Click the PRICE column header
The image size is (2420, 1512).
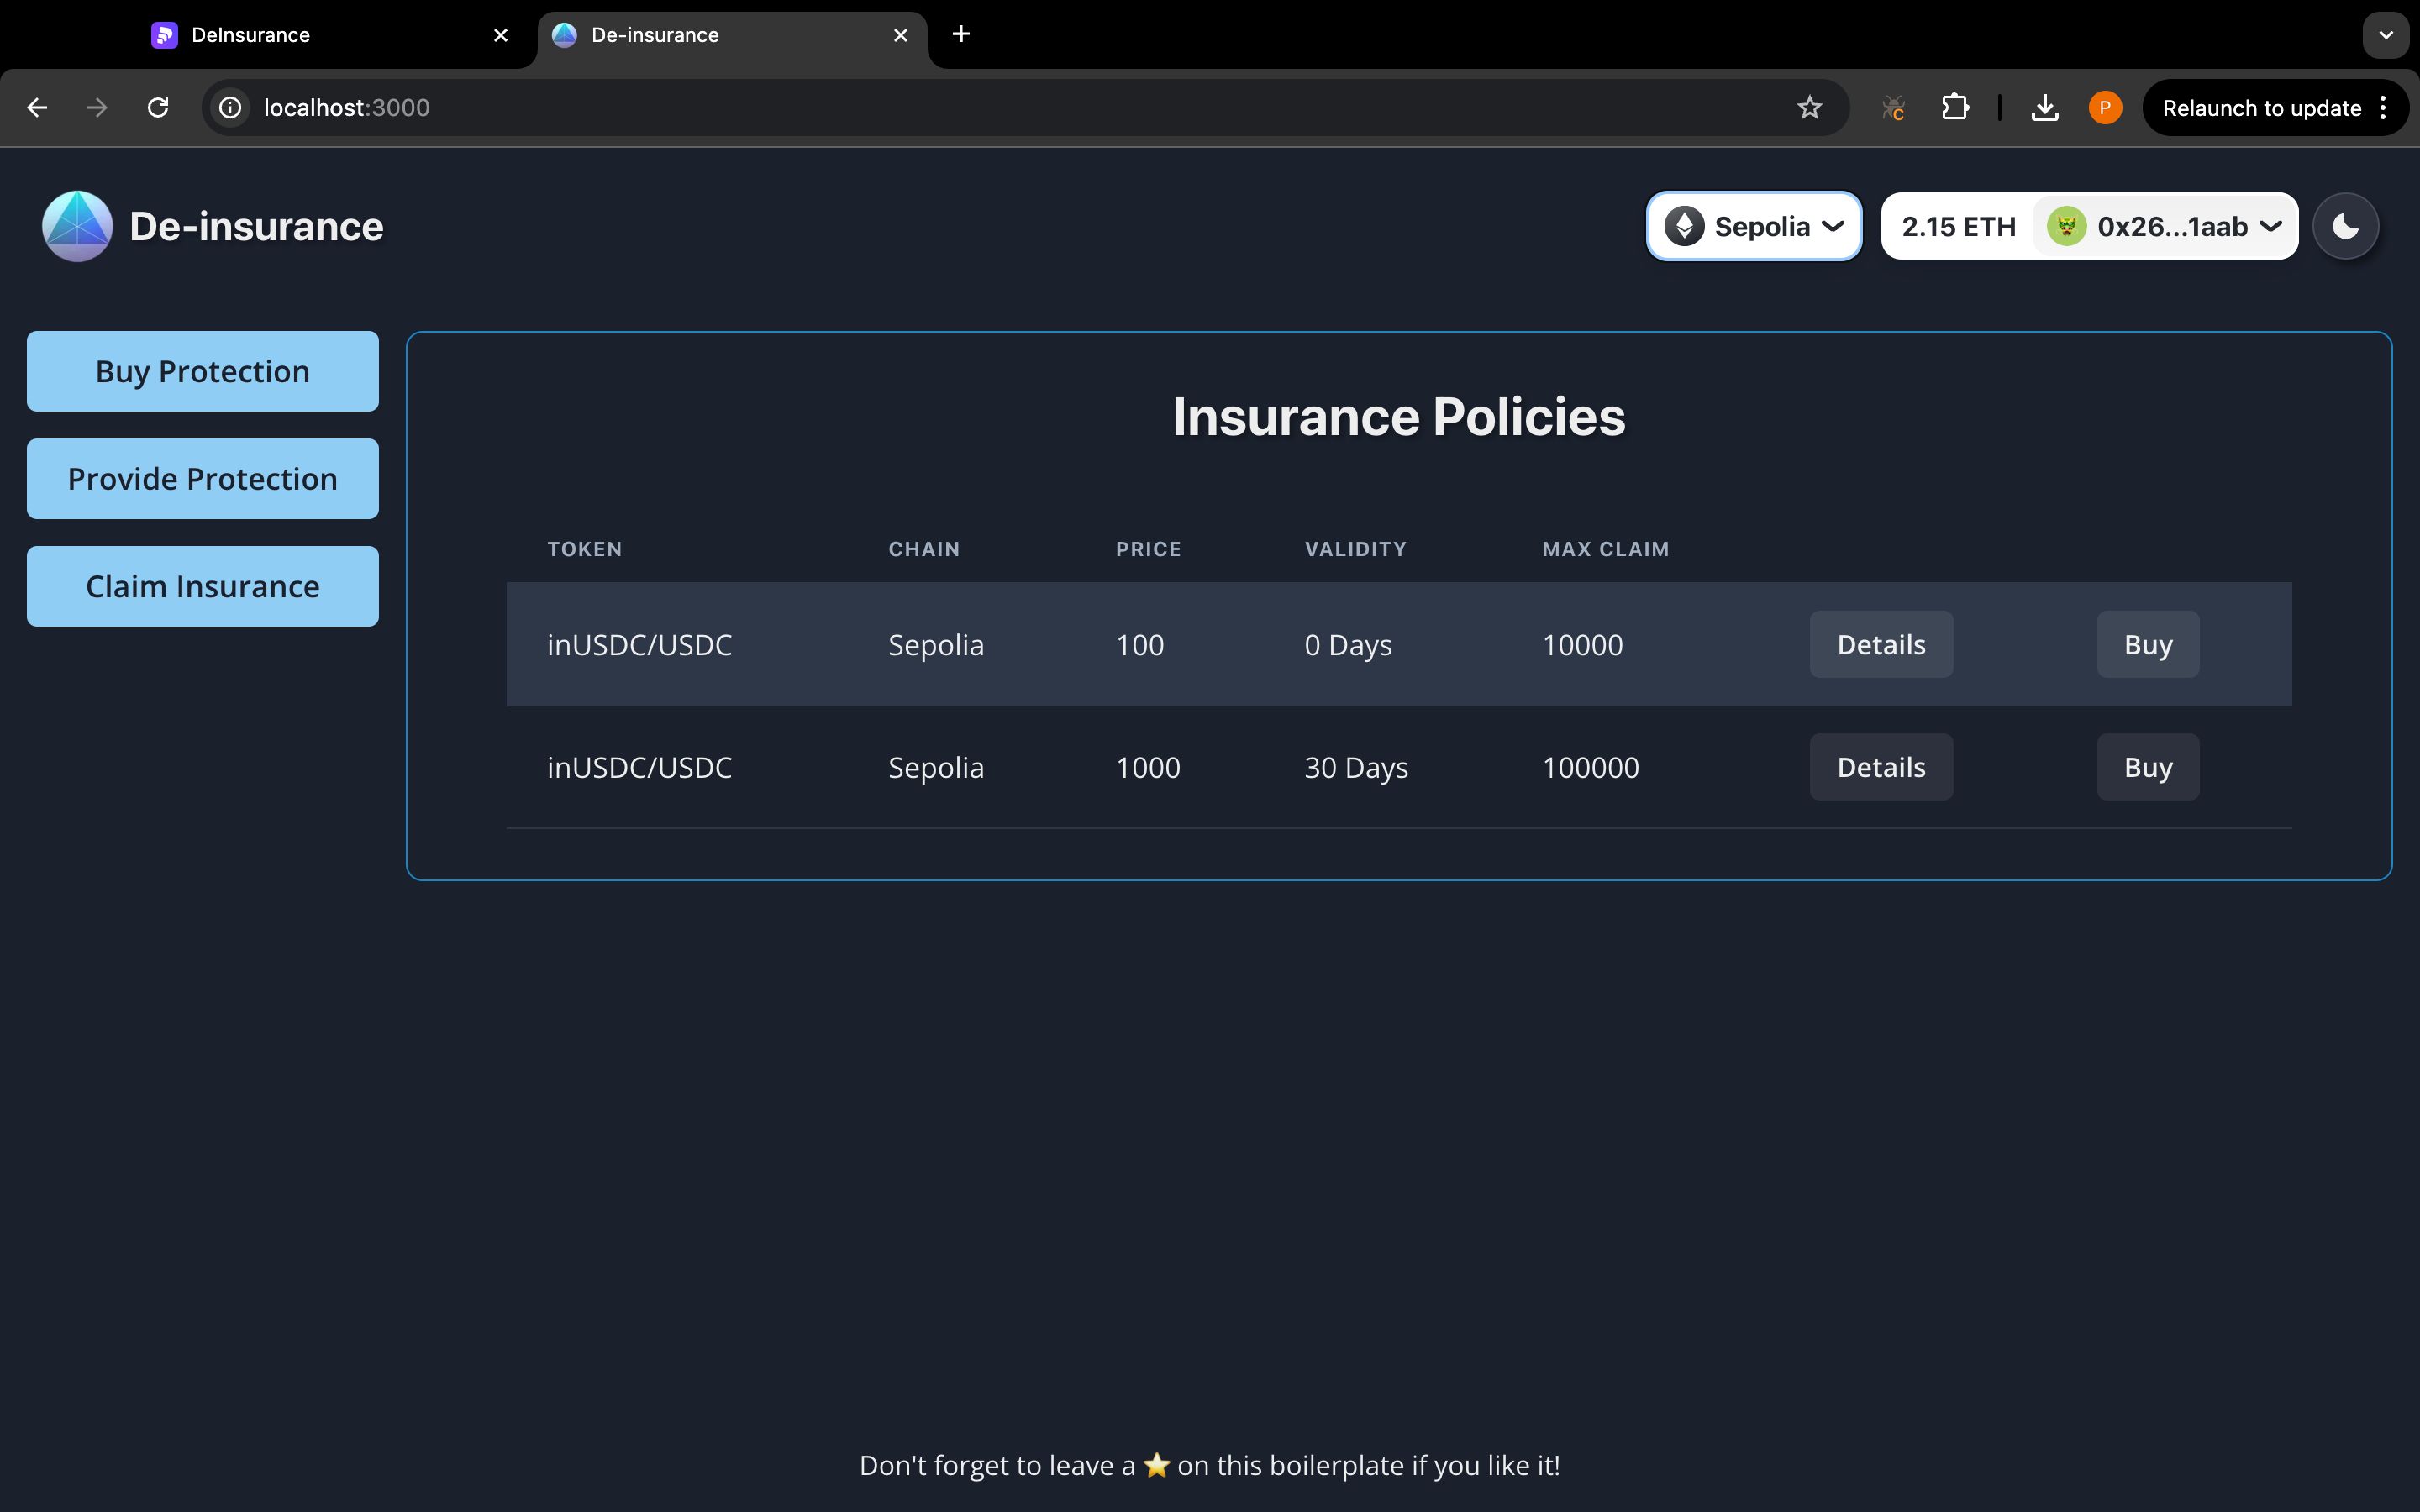[1148, 549]
